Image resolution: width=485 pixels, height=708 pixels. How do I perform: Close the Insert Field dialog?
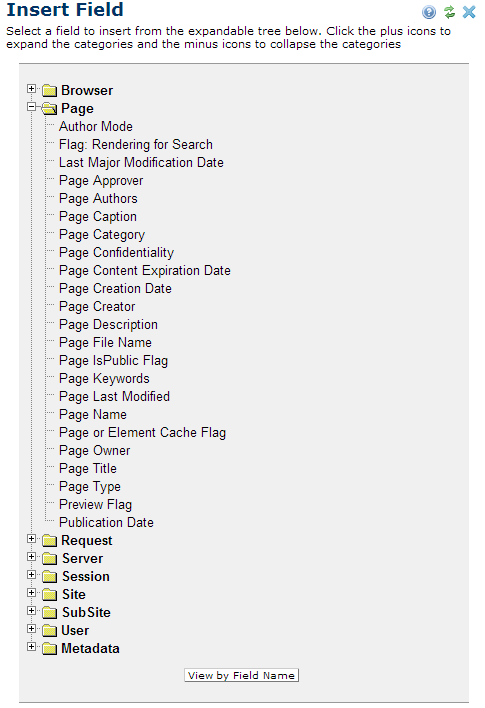click(469, 12)
